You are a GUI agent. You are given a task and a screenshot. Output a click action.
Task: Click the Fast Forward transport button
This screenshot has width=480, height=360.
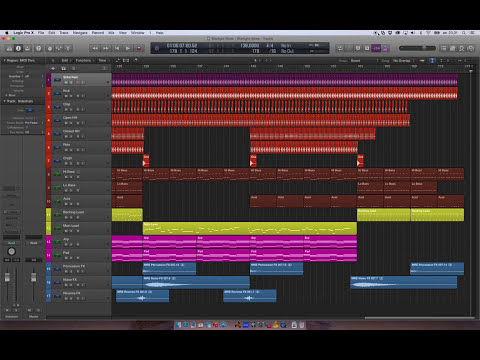[x=106, y=48]
